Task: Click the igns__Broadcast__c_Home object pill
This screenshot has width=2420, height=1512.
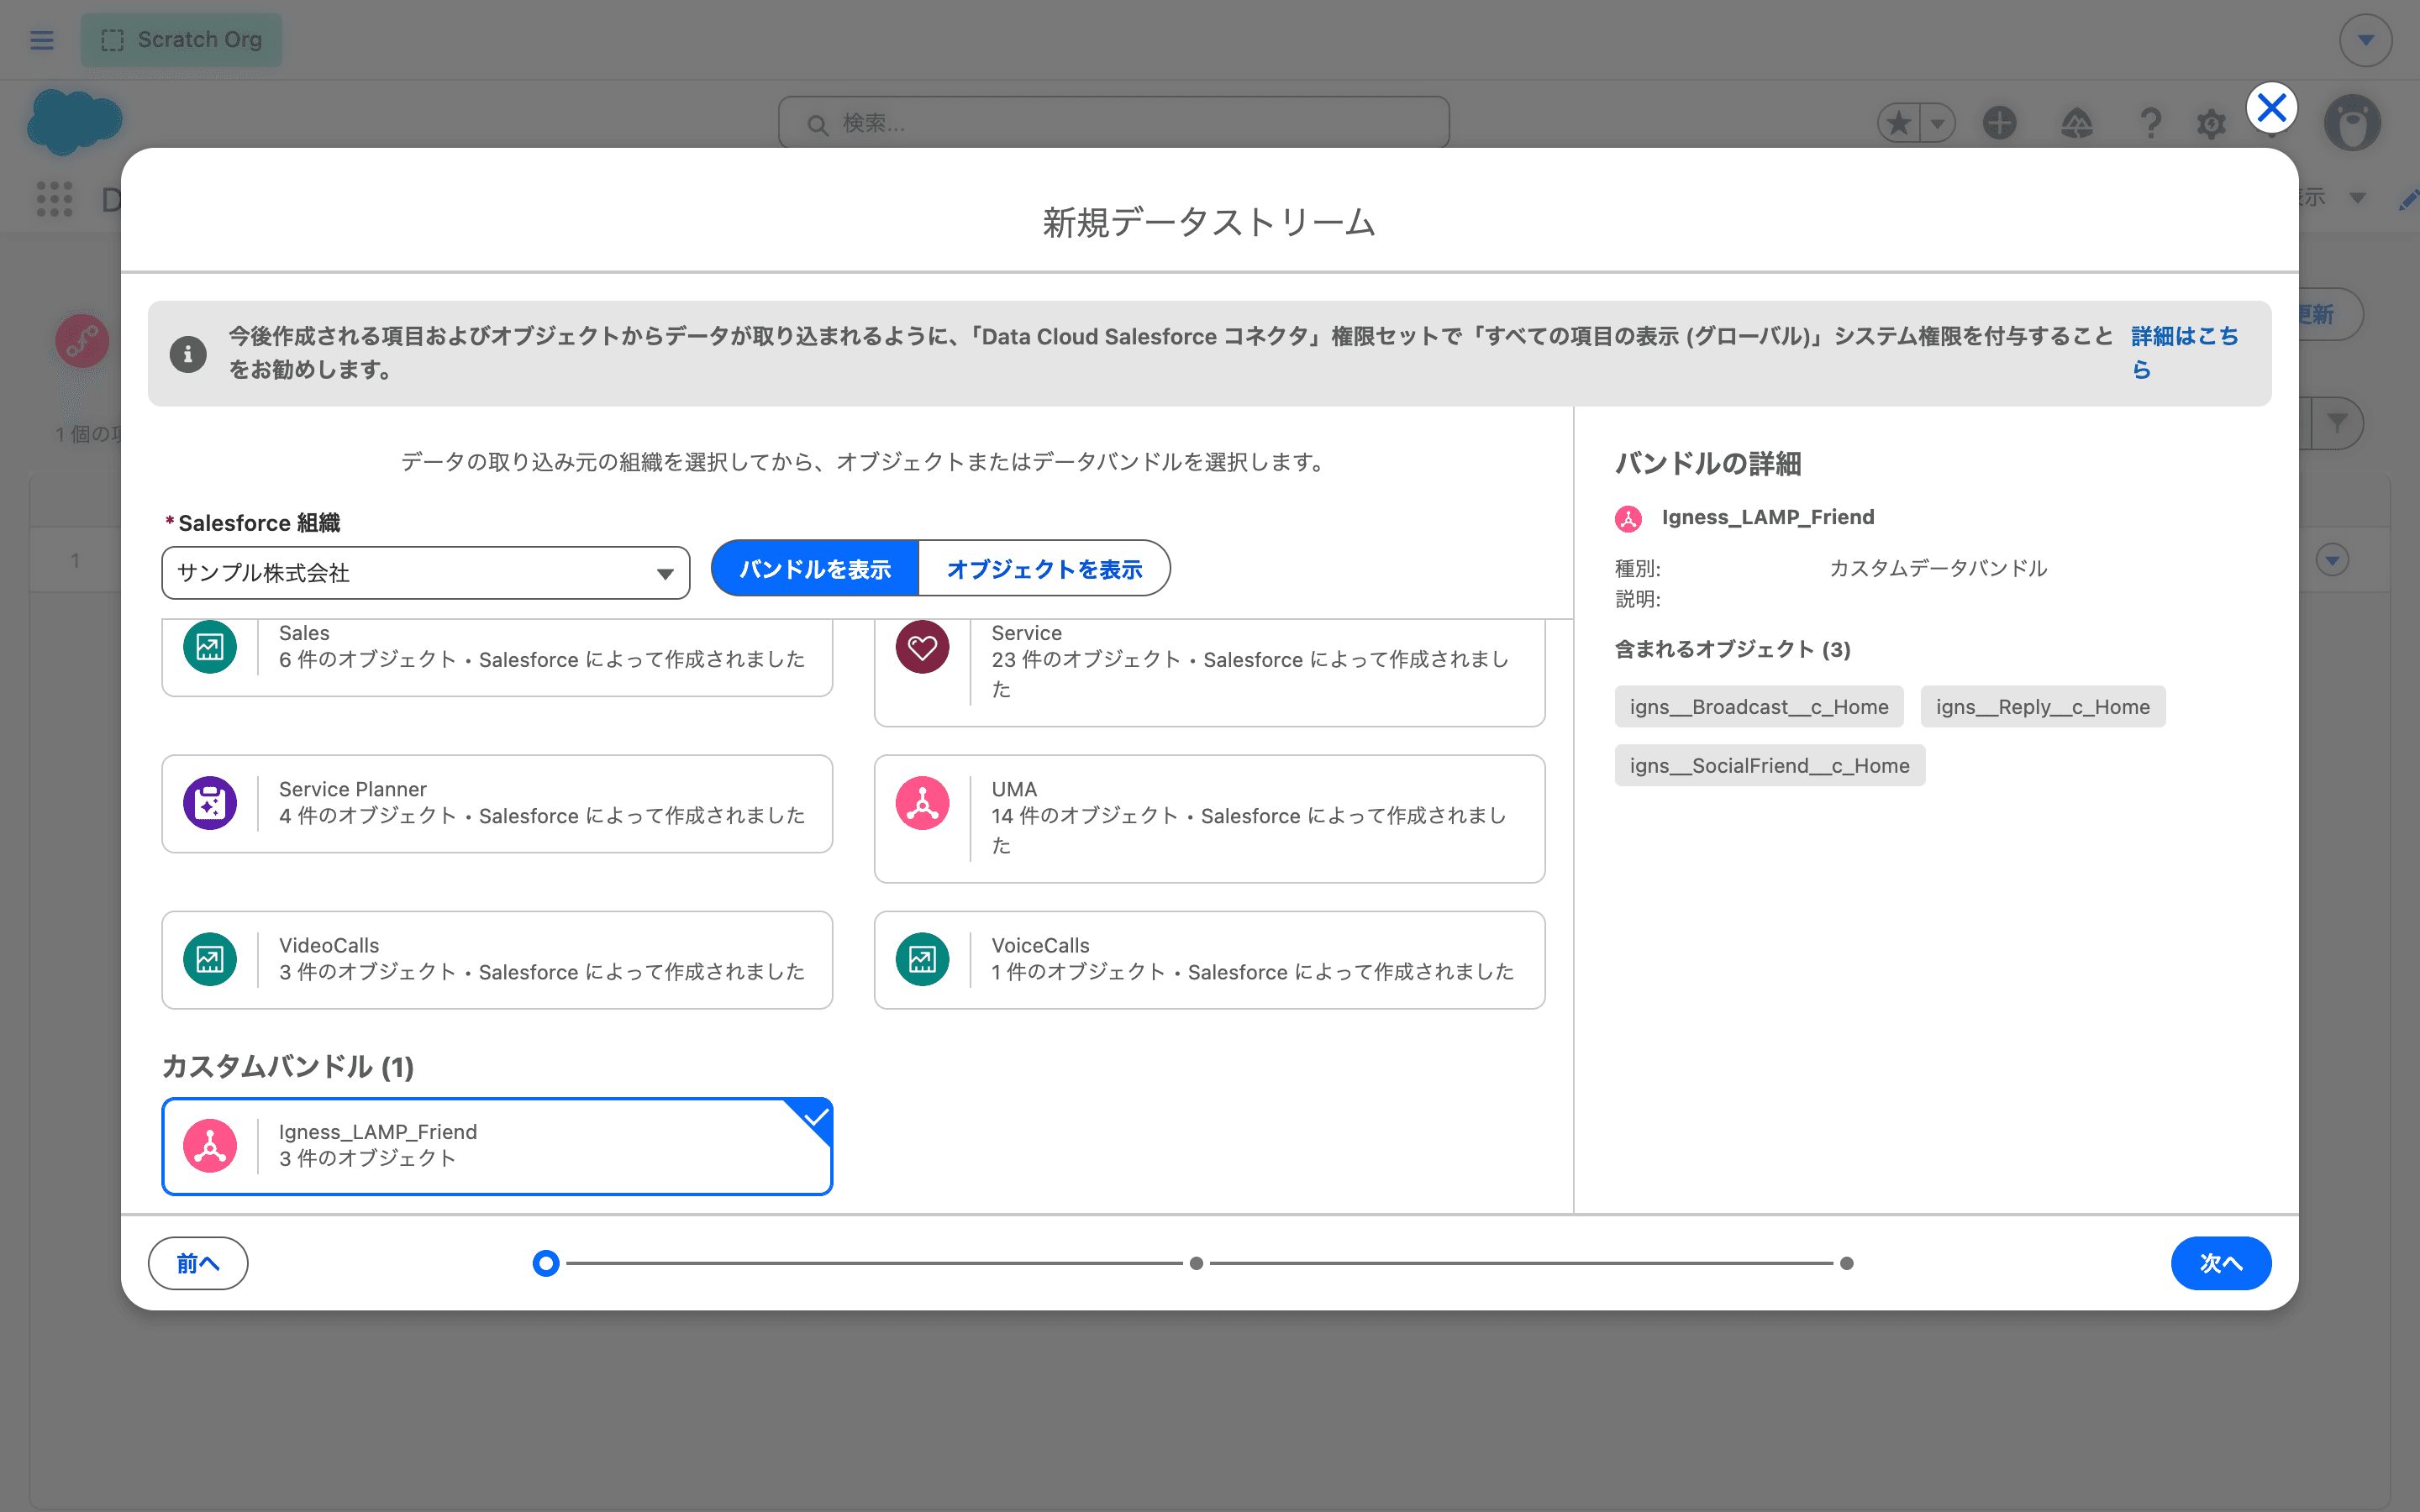Action: pos(1759,707)
